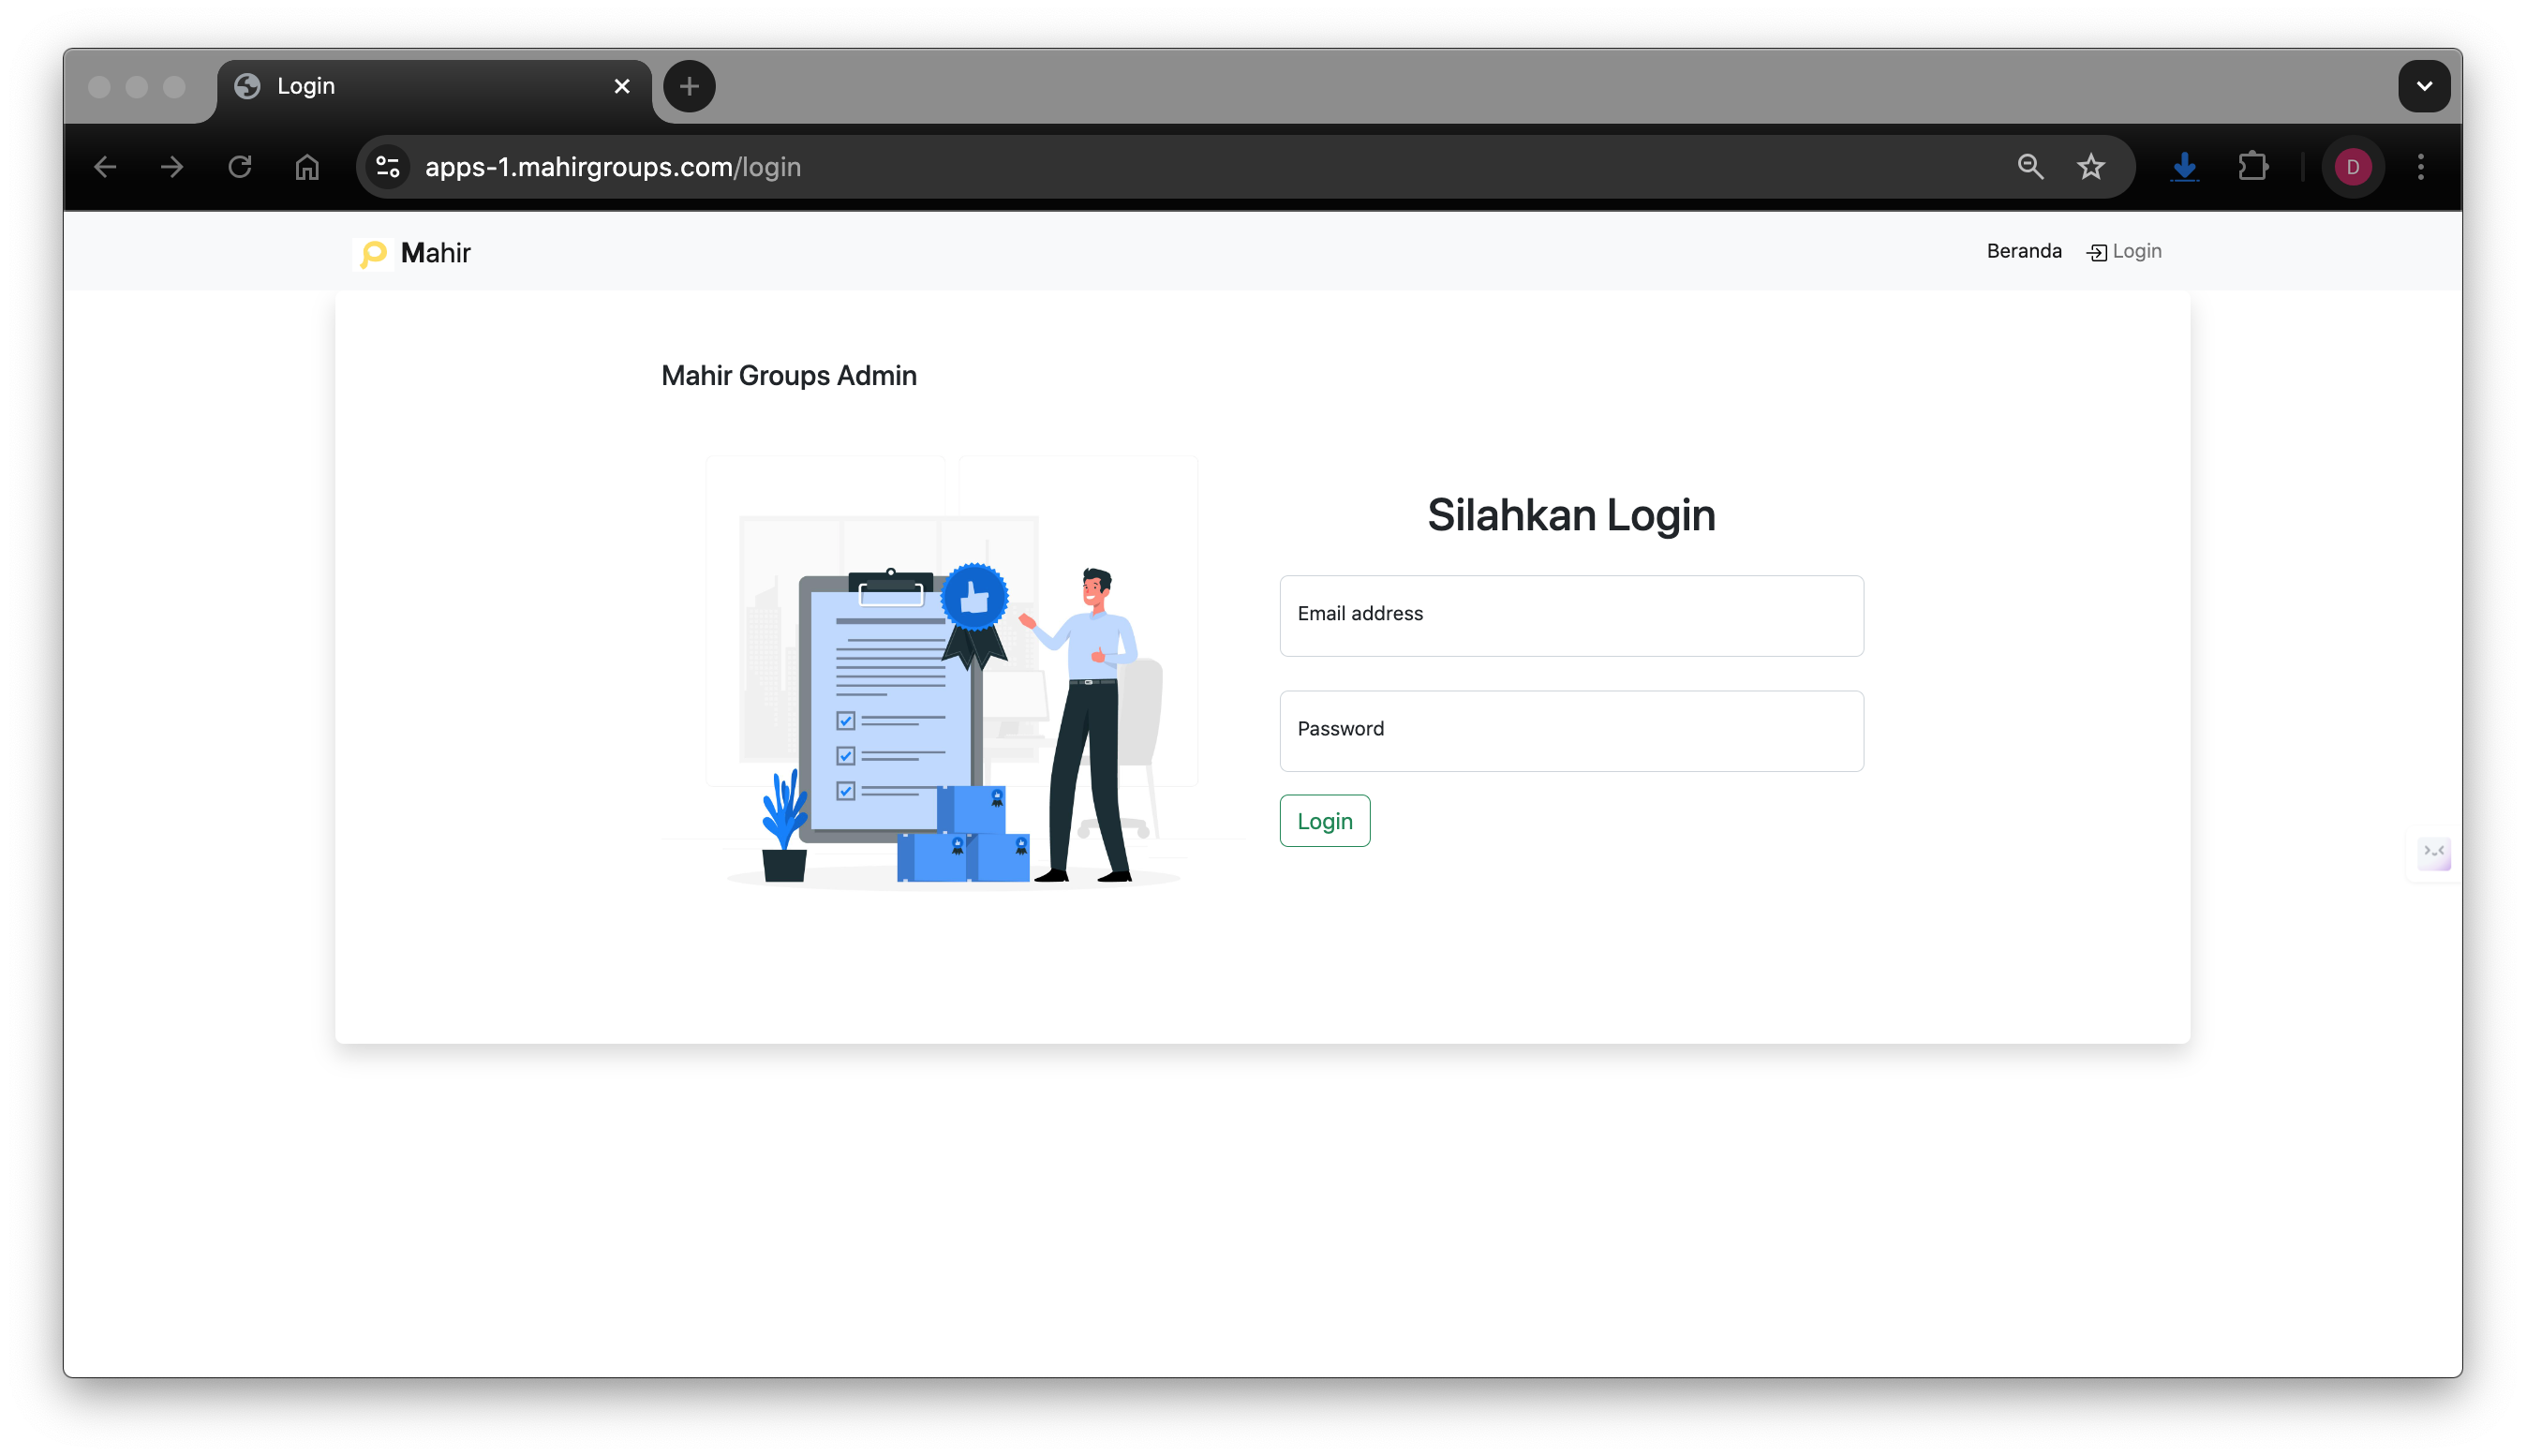Open the Chrome three-dot menu

click(2421, 167)
